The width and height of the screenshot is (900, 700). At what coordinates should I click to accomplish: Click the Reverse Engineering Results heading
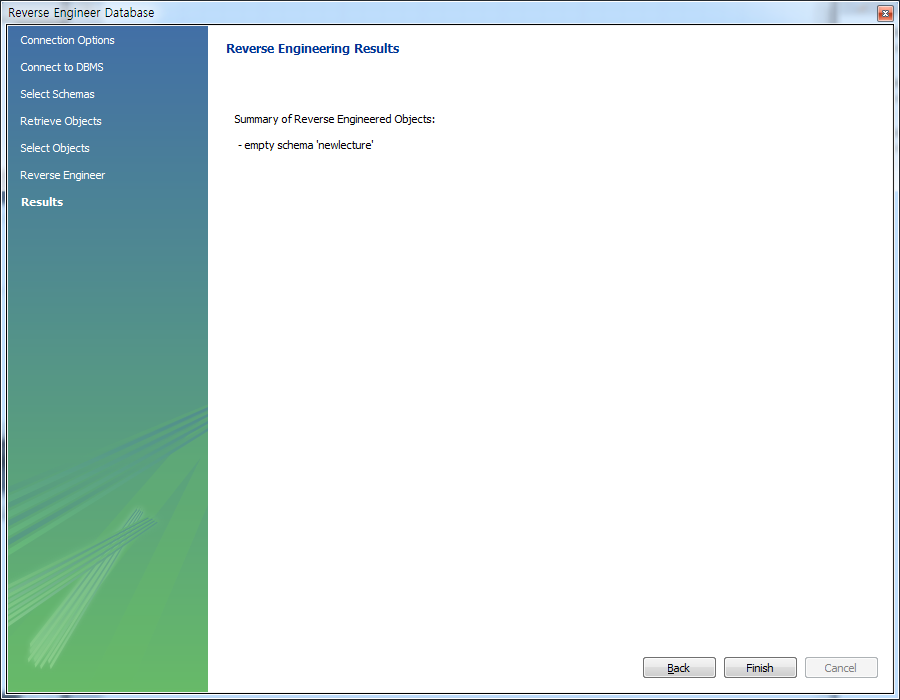point(313,49)
